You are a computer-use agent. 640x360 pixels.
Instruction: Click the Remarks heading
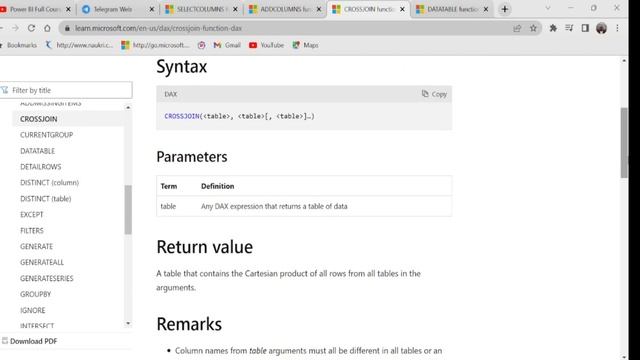(189, 324)
